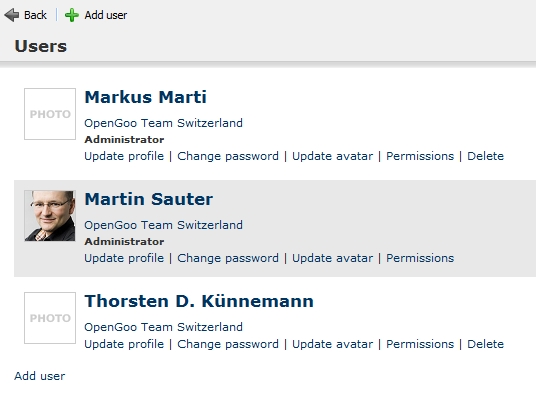Viewport: 536px width, 404px height.
Task: Update avatar for Martin Sauter
Action: click(x=332, y=258)
